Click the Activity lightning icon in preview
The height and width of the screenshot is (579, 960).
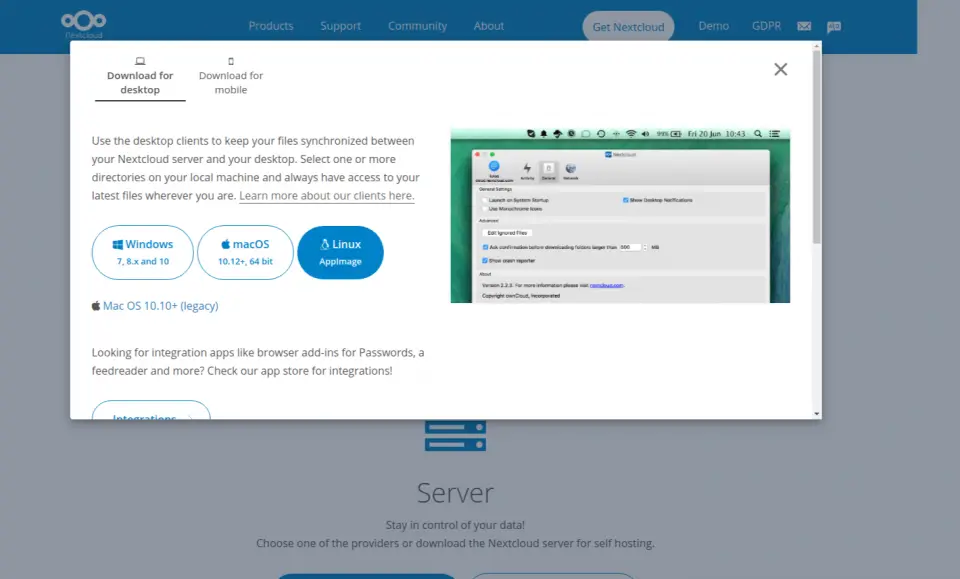[527, 170]
